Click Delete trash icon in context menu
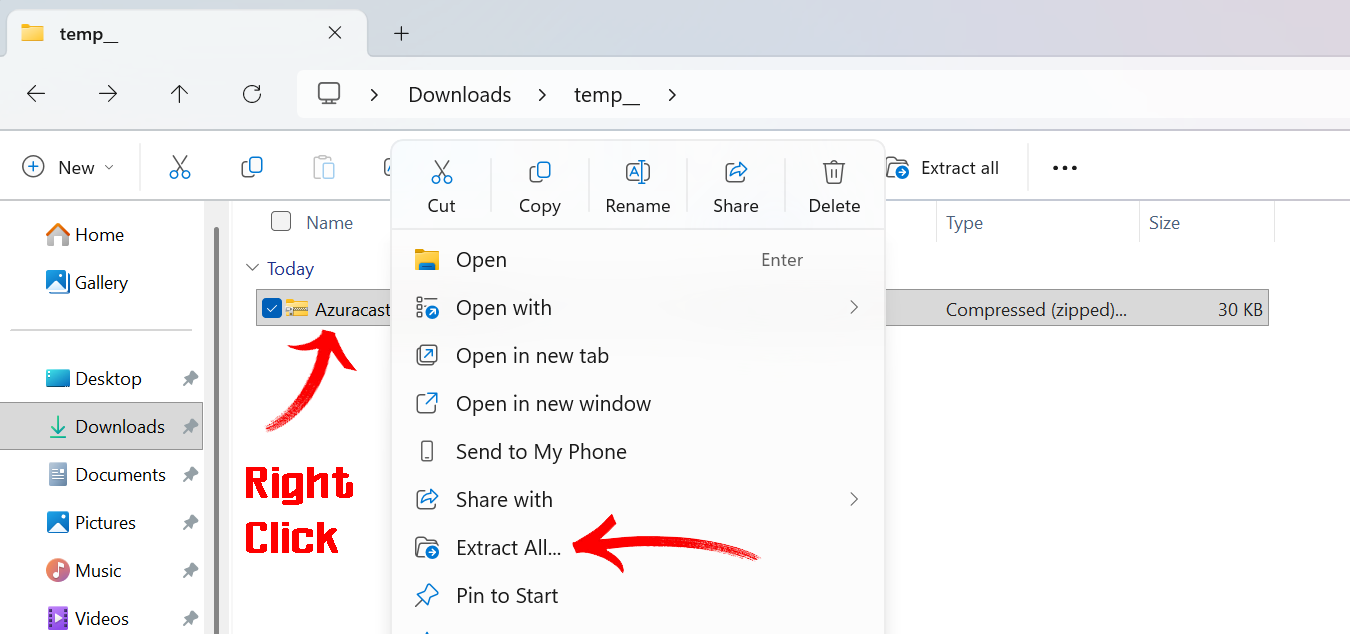 [x=834, y=173]
